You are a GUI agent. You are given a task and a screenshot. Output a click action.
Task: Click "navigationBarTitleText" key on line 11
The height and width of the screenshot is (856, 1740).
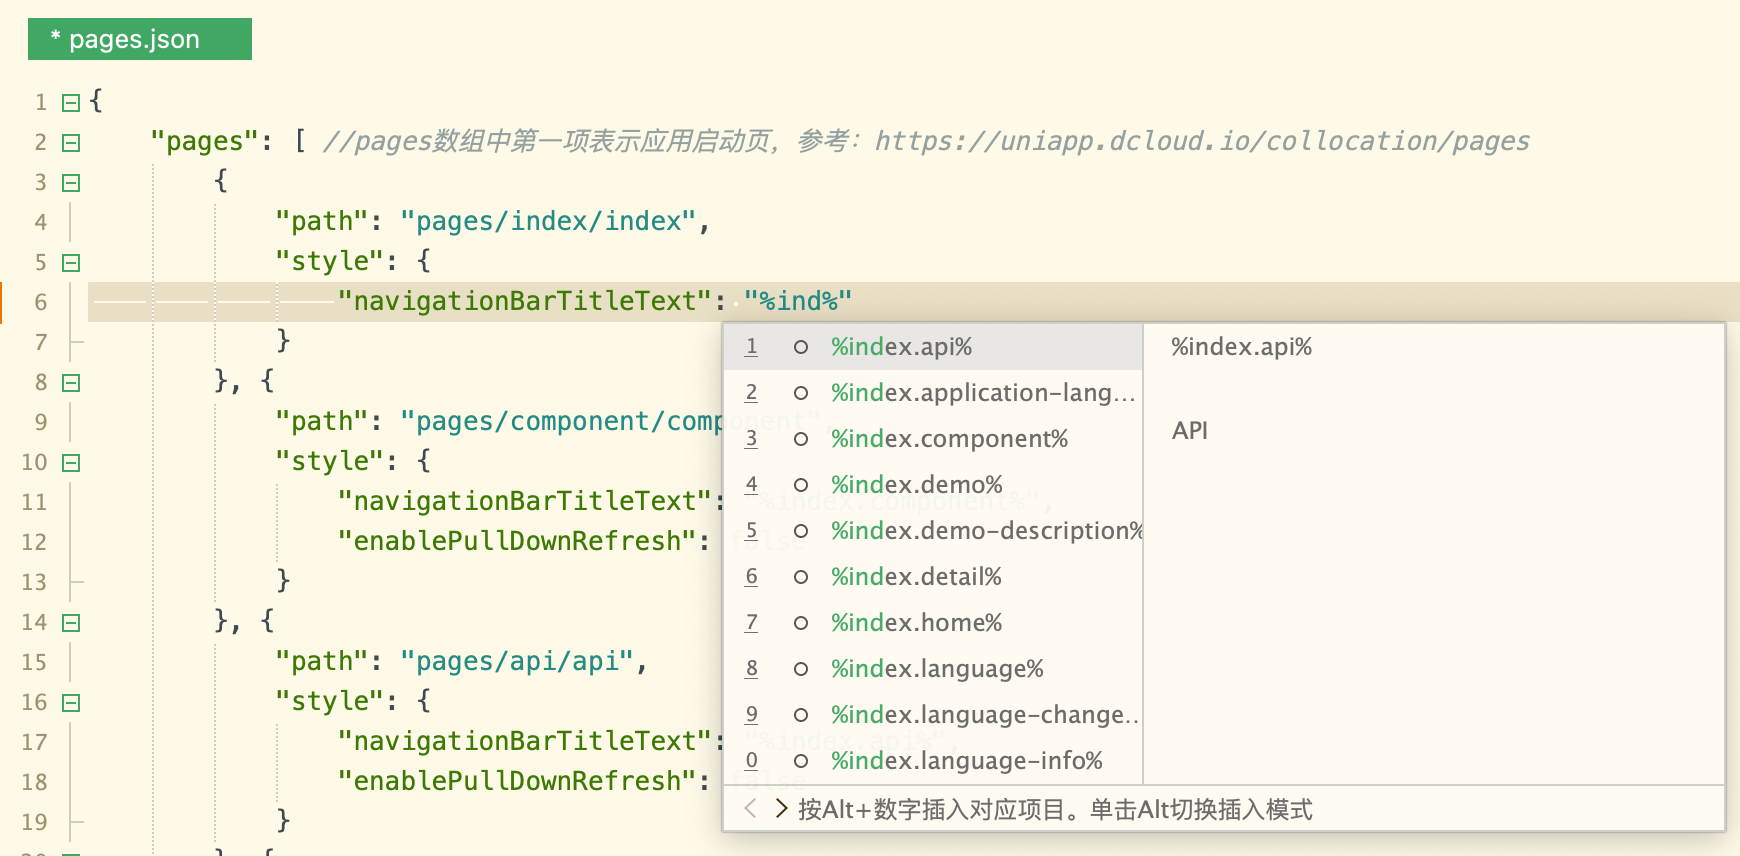point(525,501)
